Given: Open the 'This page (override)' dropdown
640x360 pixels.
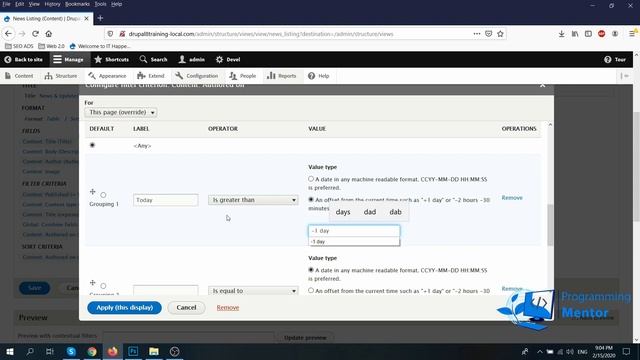Looking at the screenshot, I should (121, 112).
